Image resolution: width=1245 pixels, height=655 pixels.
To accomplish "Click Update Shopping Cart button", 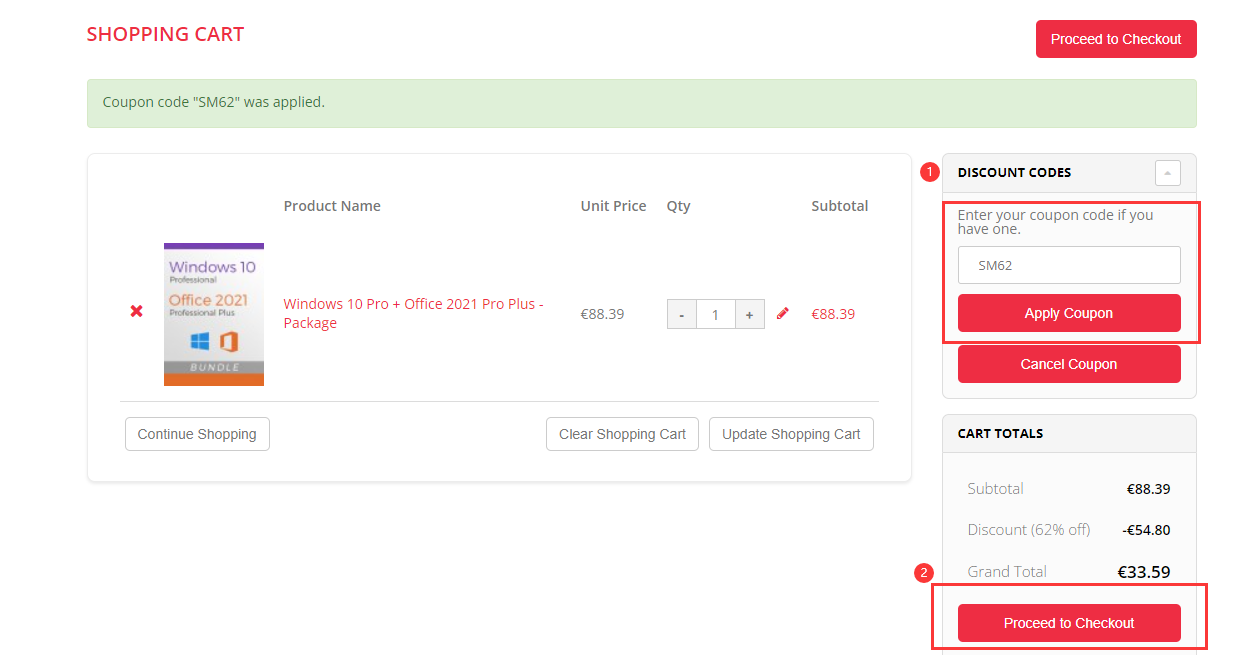I will [791, 434].
